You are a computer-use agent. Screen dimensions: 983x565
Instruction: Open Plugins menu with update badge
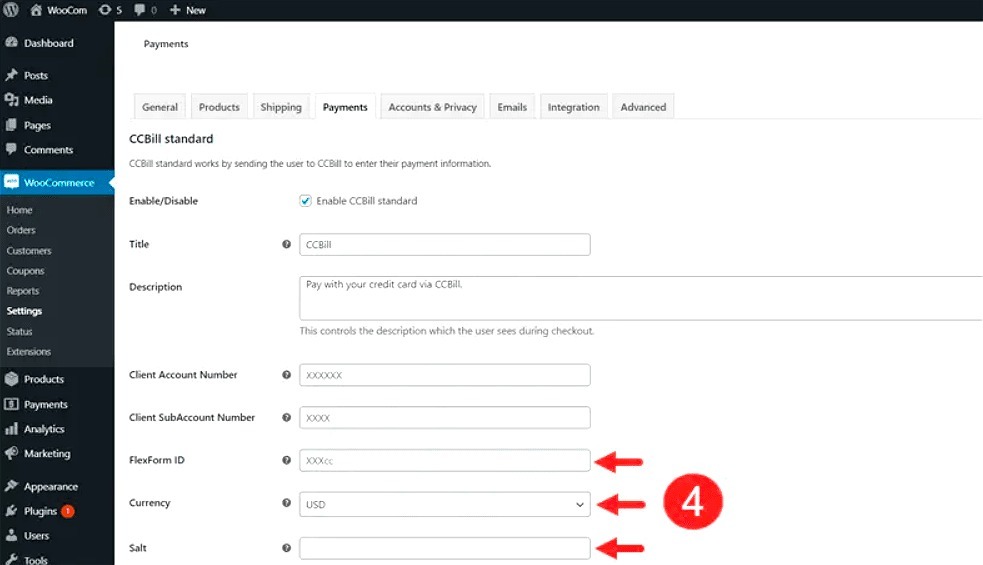pos(40,511)
